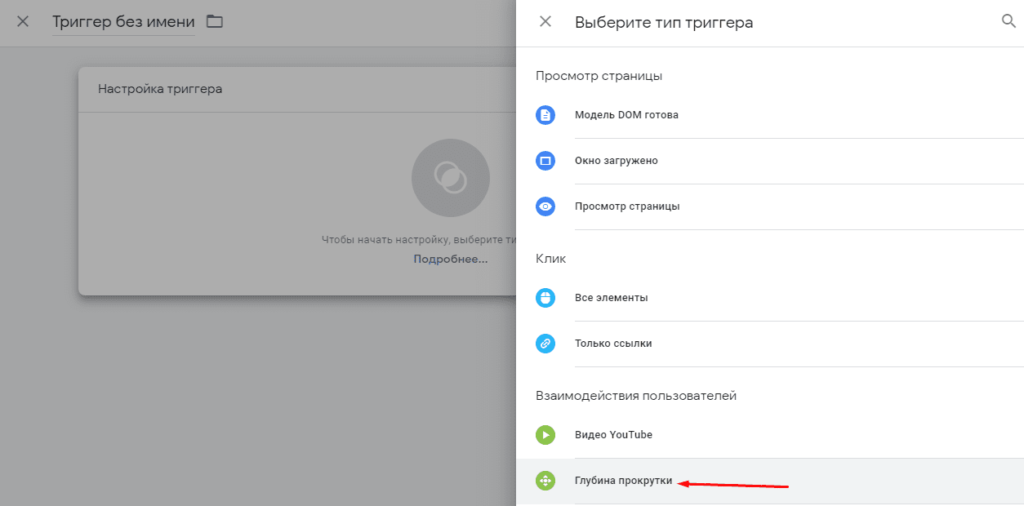
Task: Click the folder icon beside trigger name
Action: (214, 22)
